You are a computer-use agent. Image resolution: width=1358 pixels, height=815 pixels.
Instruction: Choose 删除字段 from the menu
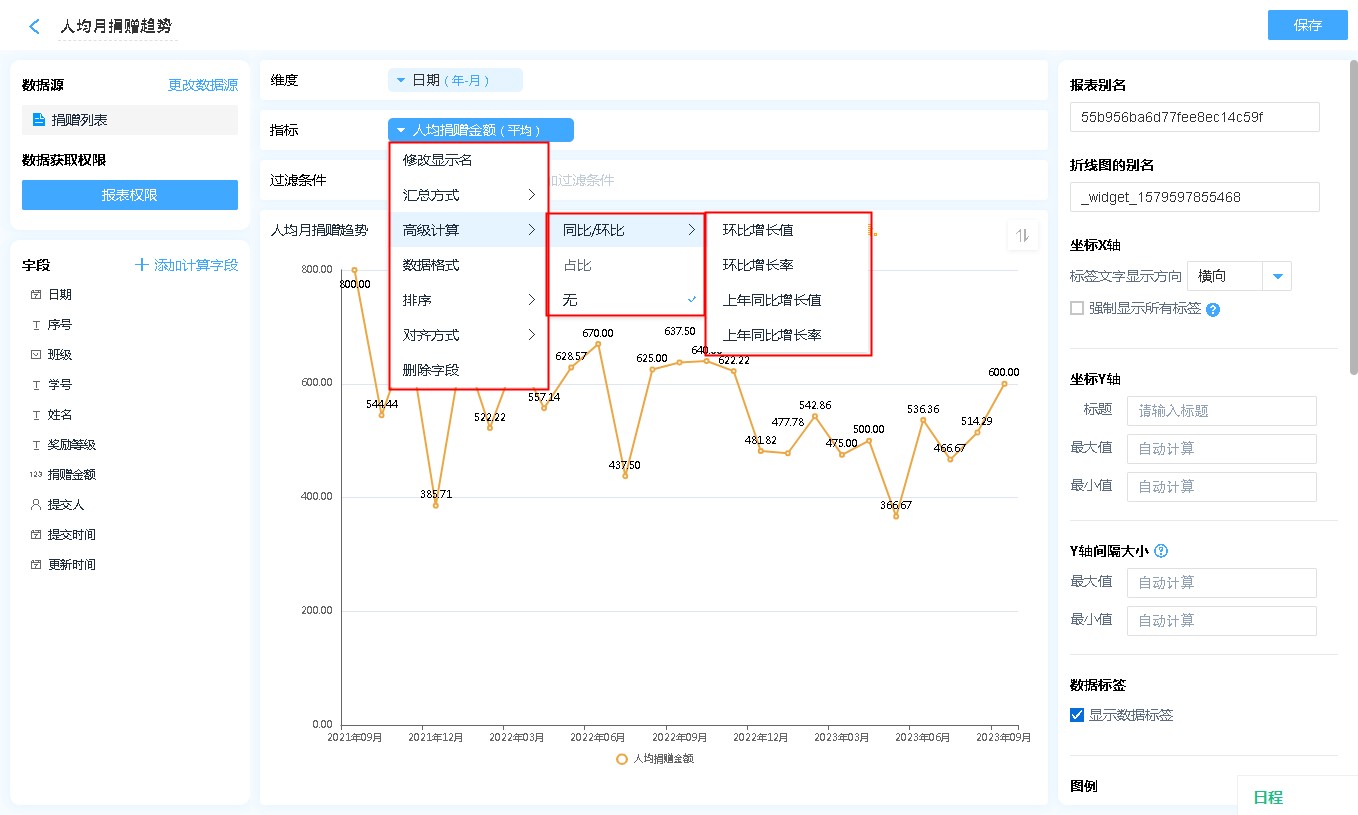431,370
